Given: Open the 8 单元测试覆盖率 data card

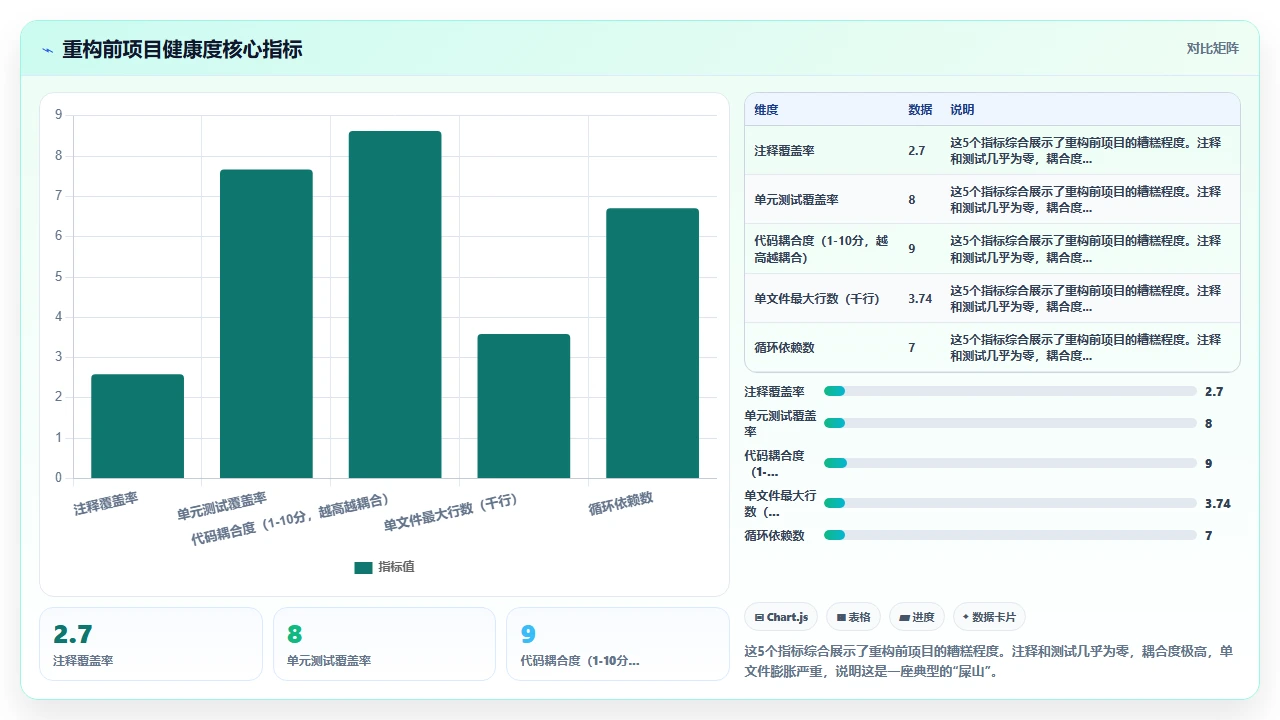Looking at the screenshot, I should click(384, 644).
